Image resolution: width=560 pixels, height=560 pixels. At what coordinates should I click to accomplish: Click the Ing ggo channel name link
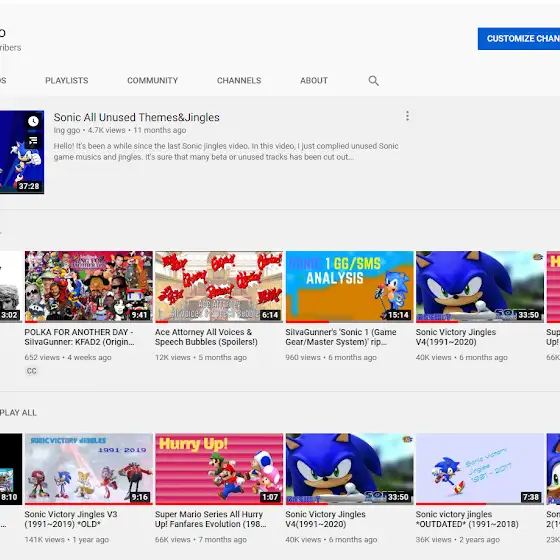point(67,130)
